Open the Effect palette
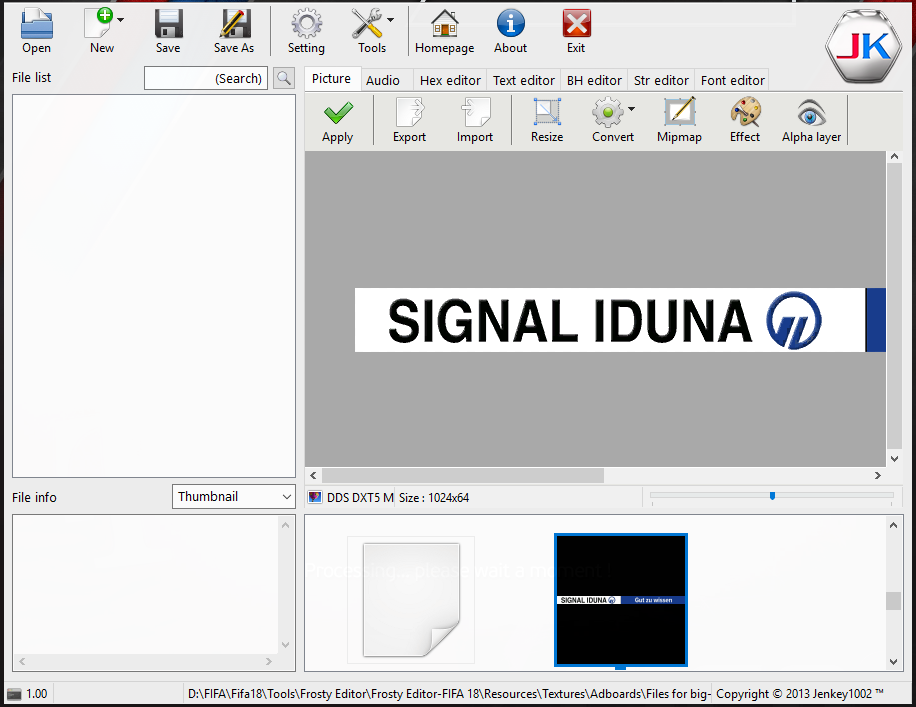This screenshot has height=707, width=916. [x=745, y=113]
